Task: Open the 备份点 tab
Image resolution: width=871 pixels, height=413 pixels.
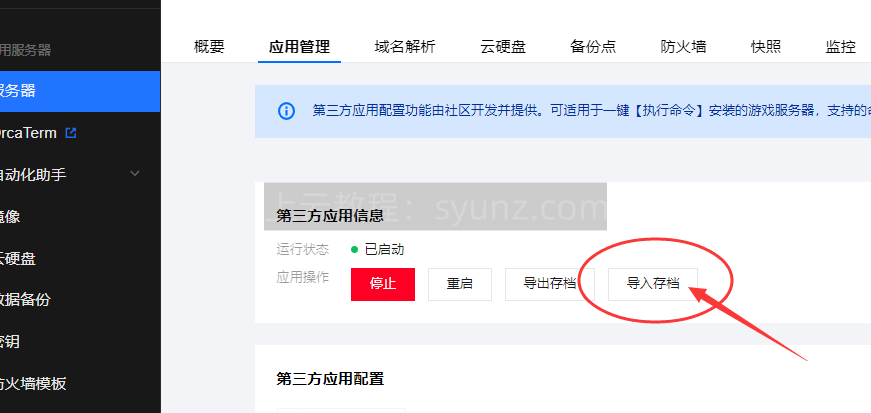Action: 593,47
